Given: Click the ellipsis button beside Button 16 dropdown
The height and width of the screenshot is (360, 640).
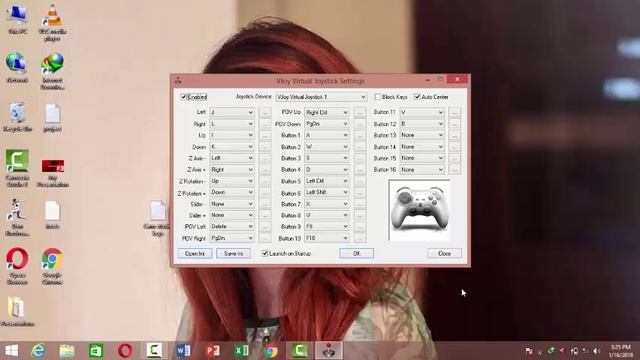Looking at the screenshot, I should 454,169.
